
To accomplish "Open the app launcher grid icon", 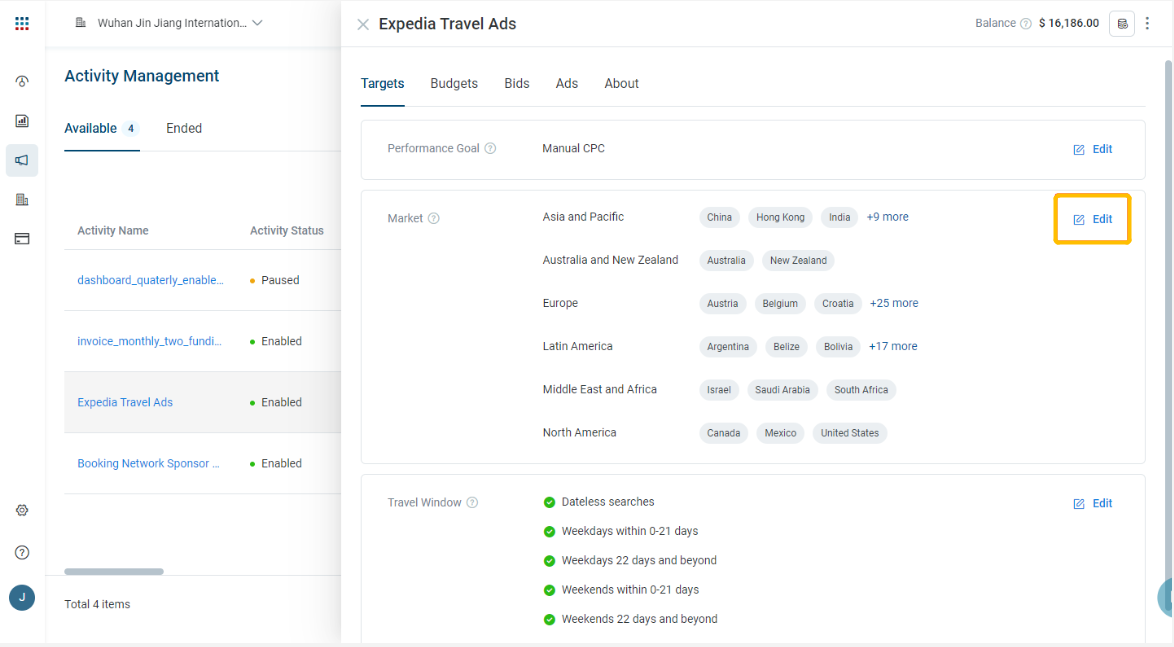I will click(x=22, y=23).
